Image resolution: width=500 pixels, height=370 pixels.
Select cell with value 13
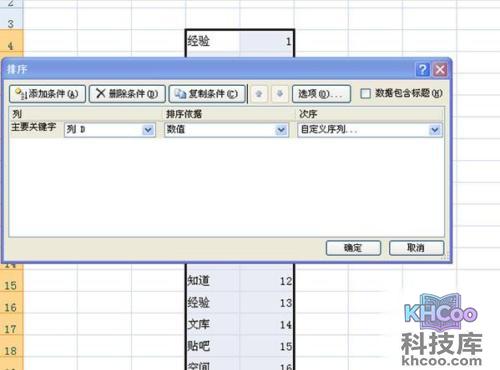(x=267, y=302)
